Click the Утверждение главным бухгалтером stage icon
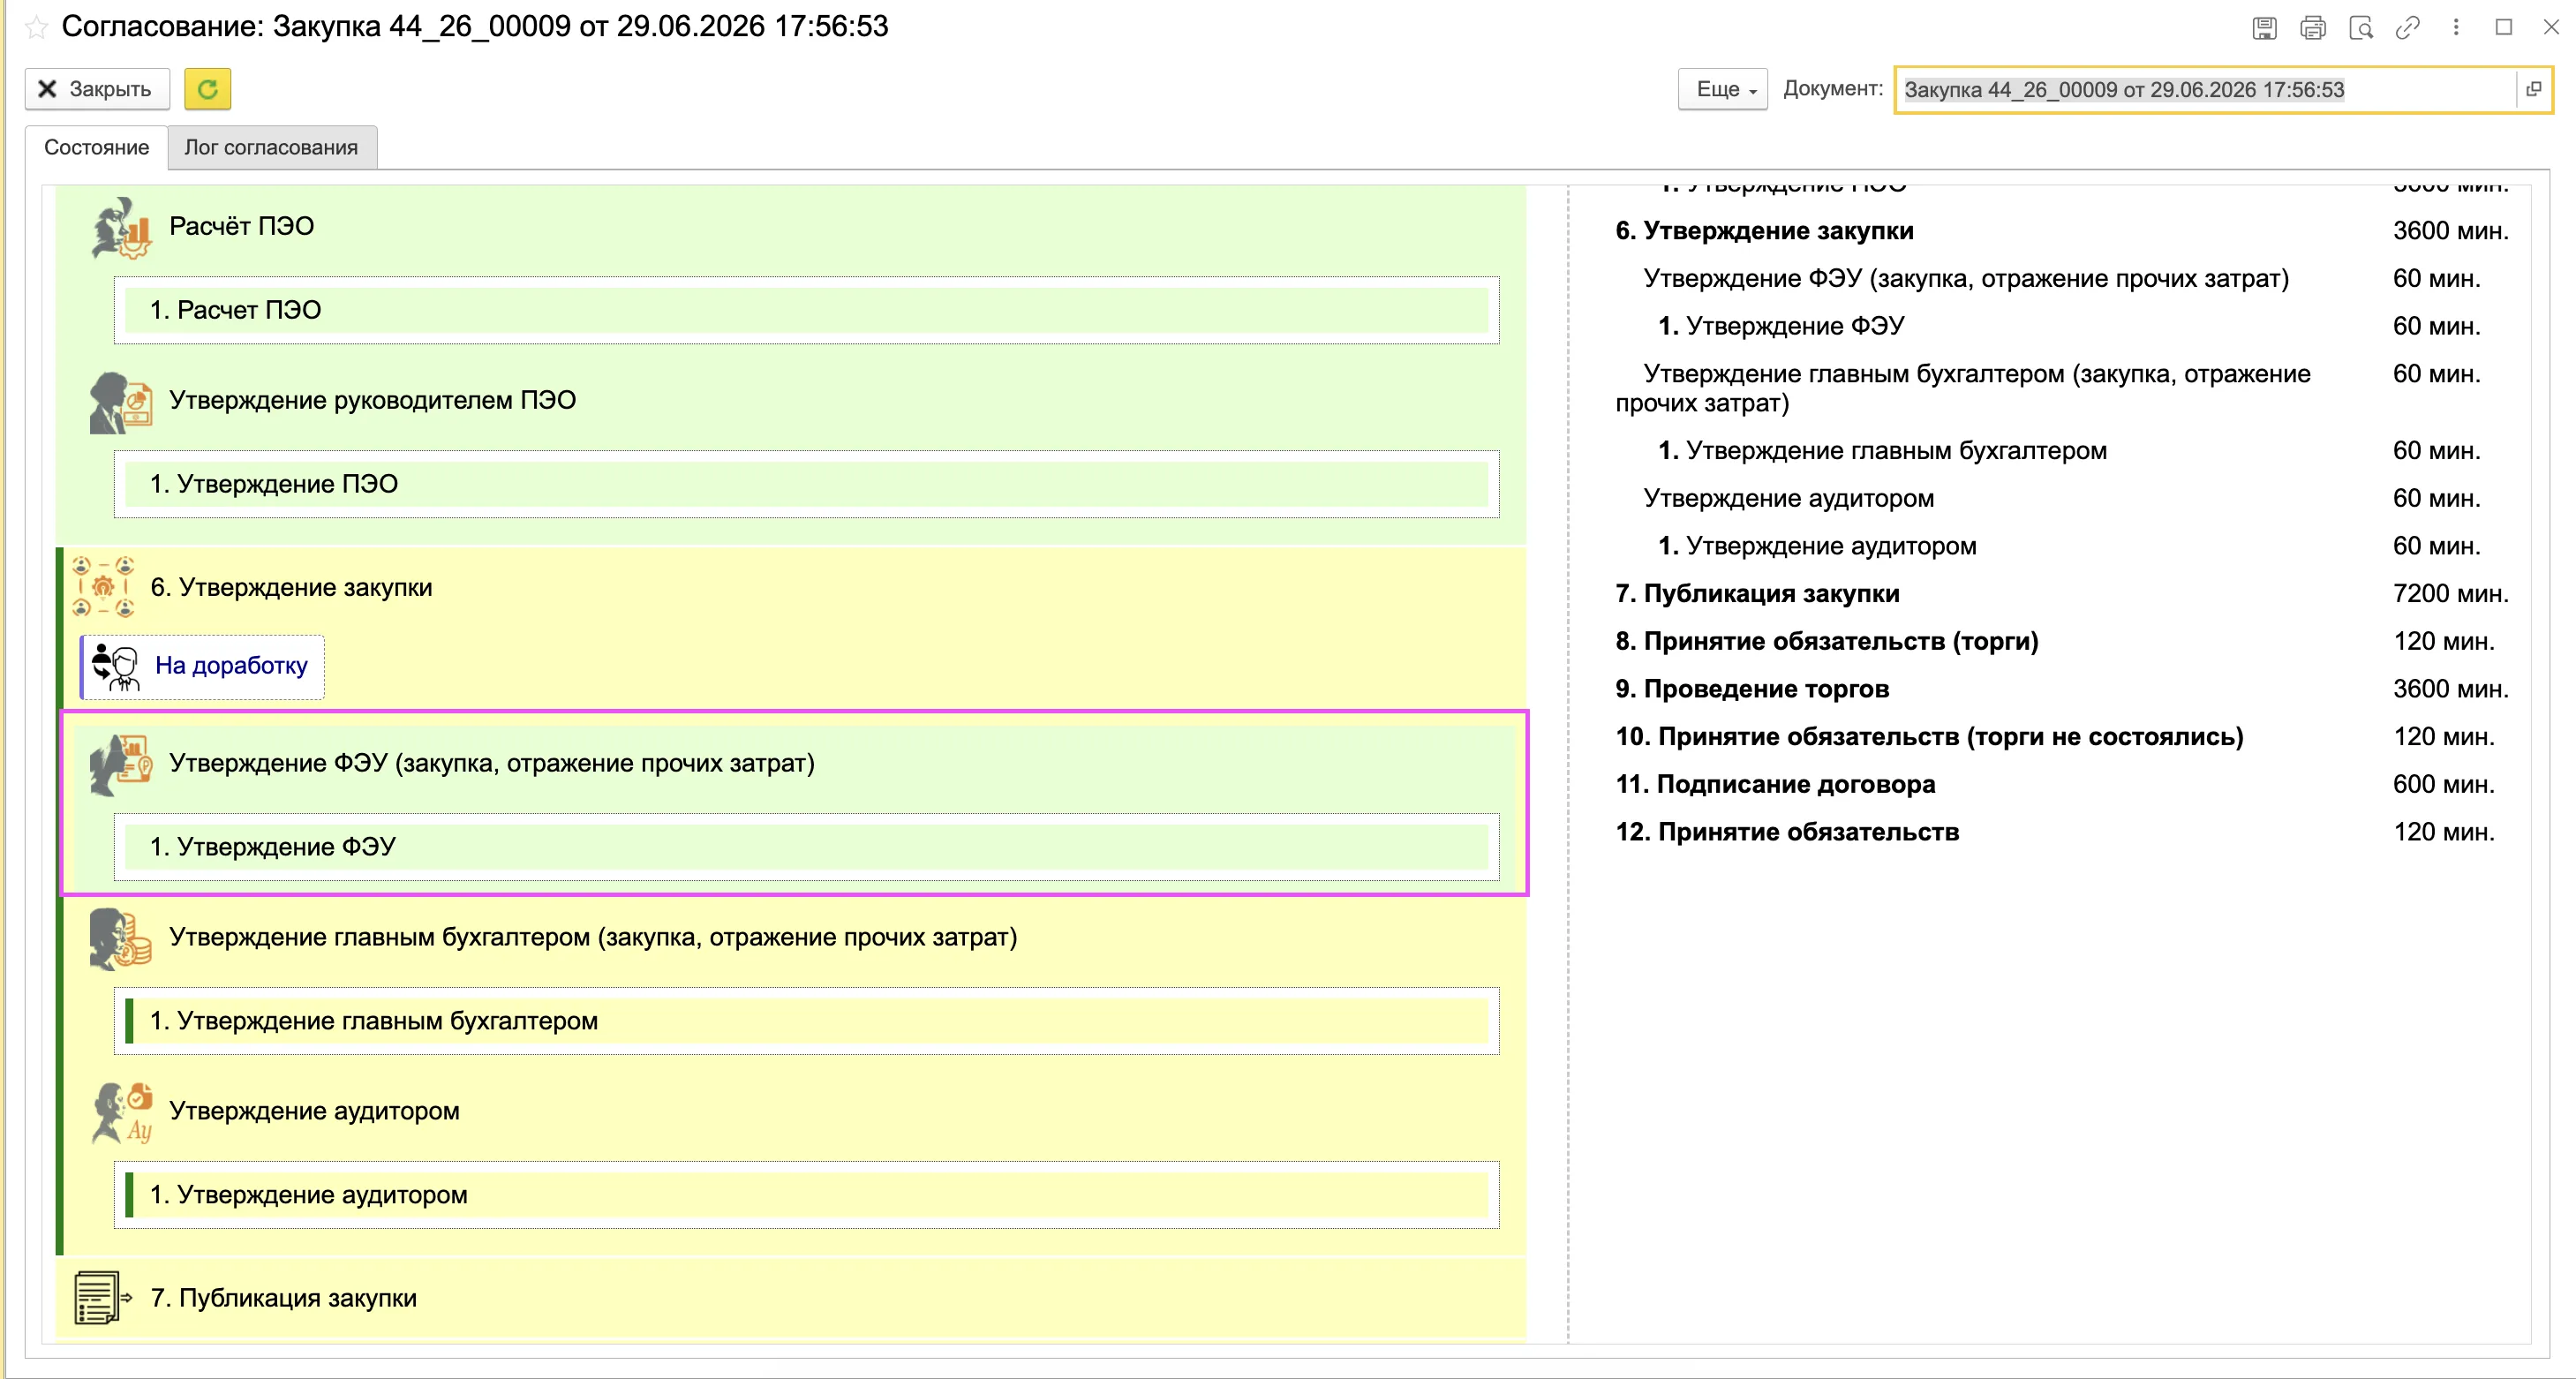 tap(121, 938)
